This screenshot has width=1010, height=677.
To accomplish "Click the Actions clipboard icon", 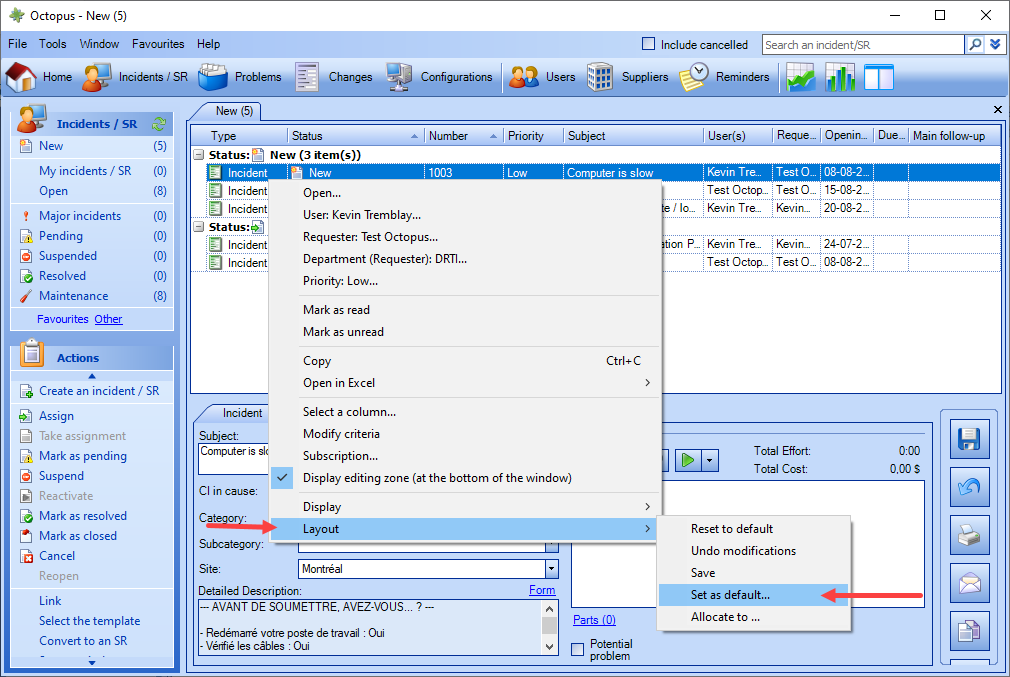I will tap(32, 354).
